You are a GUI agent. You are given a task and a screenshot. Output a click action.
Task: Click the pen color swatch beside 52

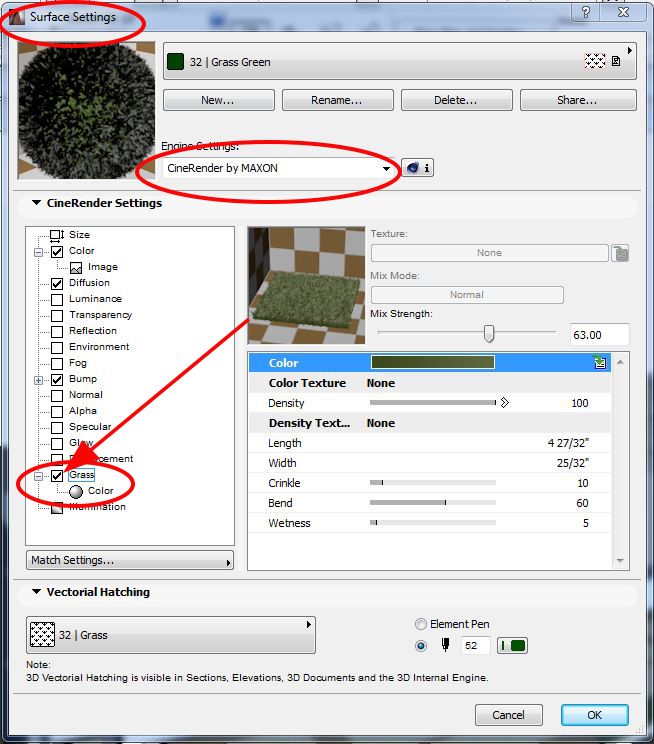click(x=512, y=645)
